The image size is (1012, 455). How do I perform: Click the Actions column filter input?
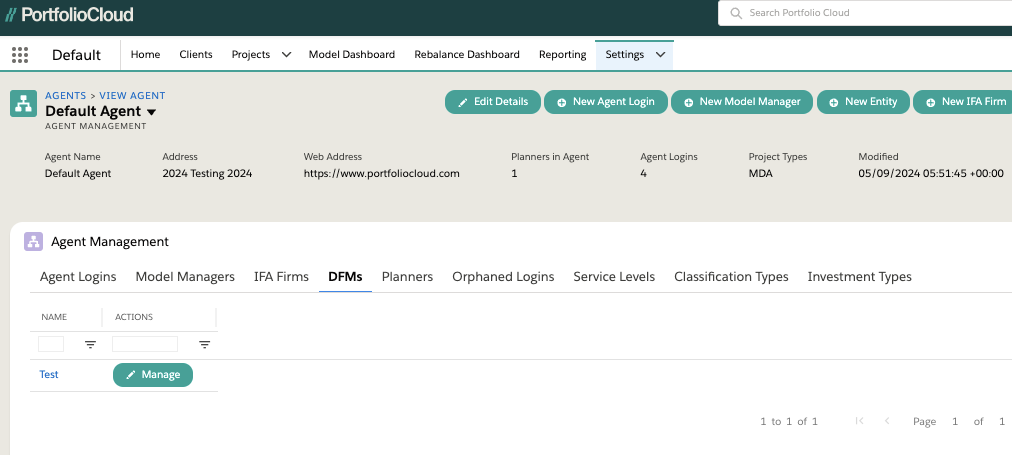145,344
